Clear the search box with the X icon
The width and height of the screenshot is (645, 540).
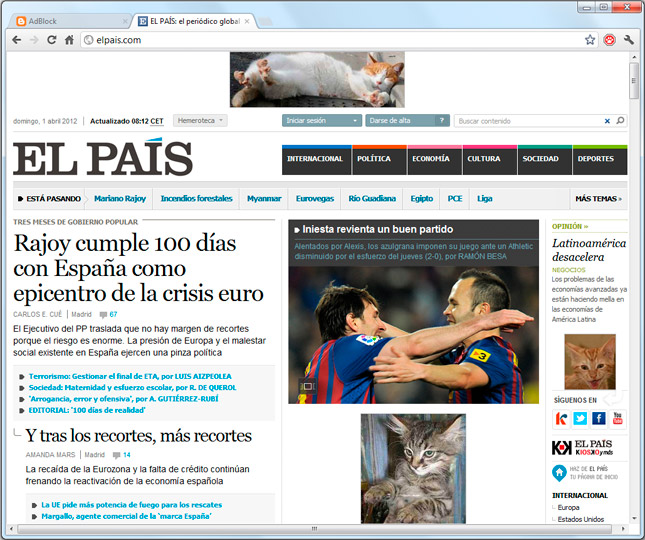[607, 121]
